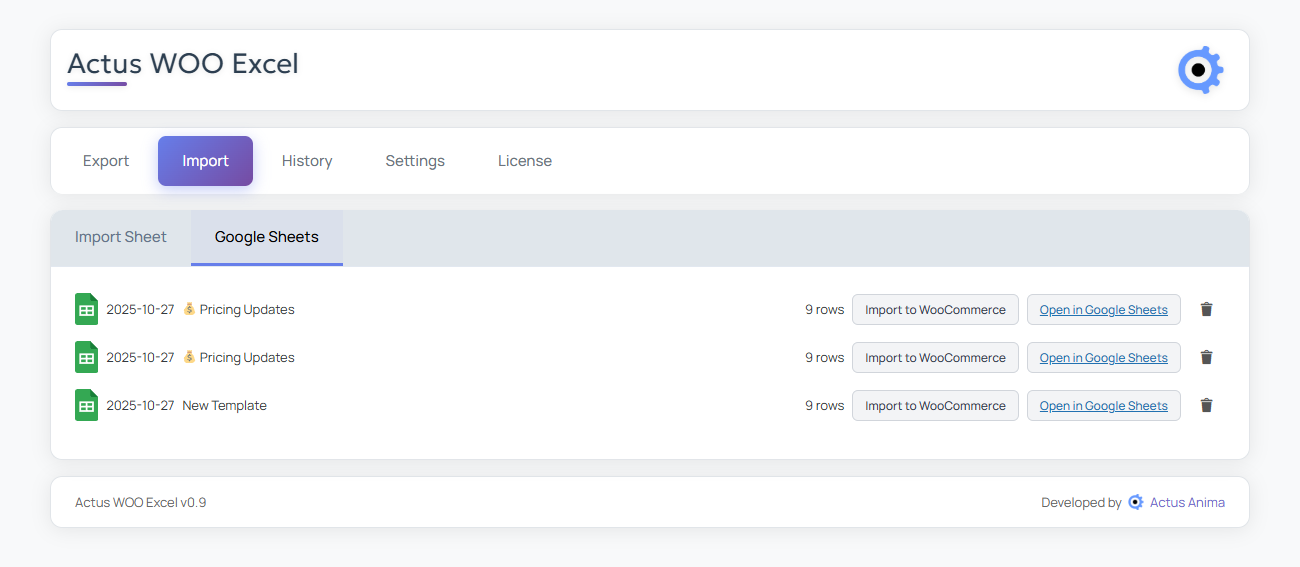Click the sheet icon of the first Pricing Updates row
The width and height of the screenshot is (1300, 567).
[x=87, y=309]
